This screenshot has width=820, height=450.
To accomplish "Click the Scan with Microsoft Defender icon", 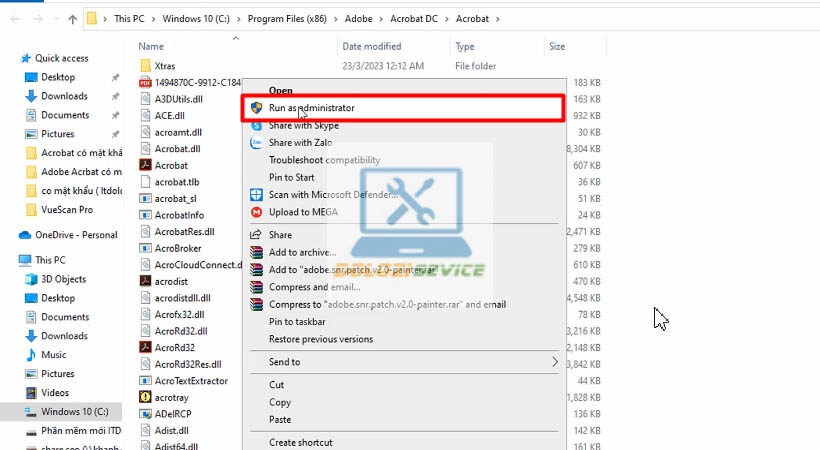I will pyautogui.click(x=256, y=195).
